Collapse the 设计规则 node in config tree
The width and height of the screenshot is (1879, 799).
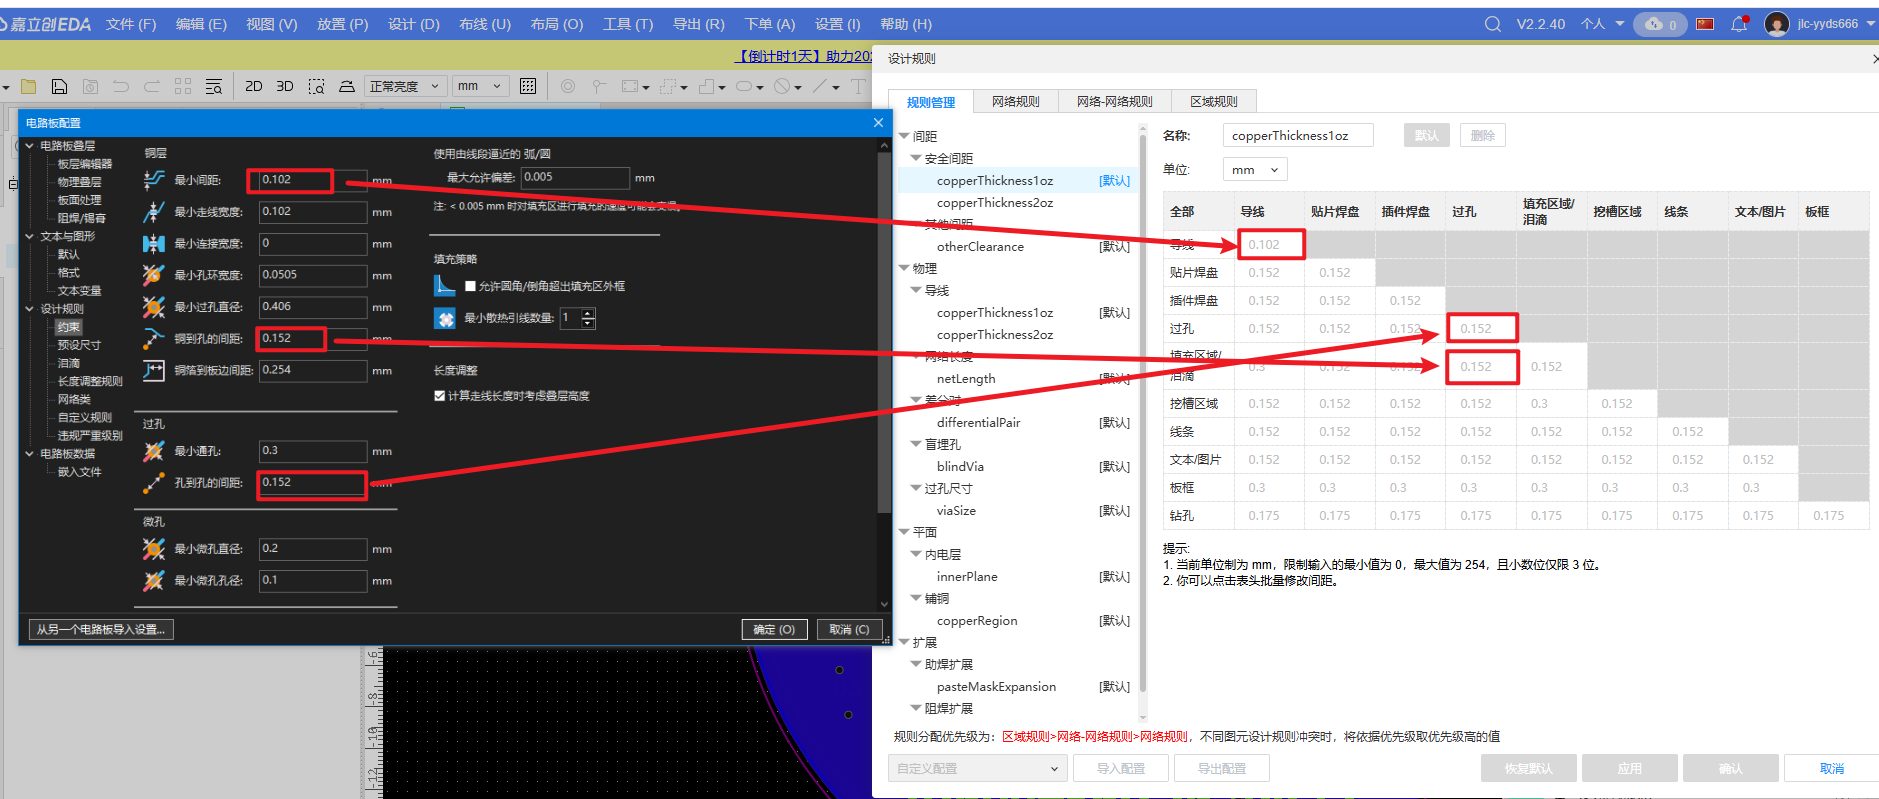pos(30,309)
